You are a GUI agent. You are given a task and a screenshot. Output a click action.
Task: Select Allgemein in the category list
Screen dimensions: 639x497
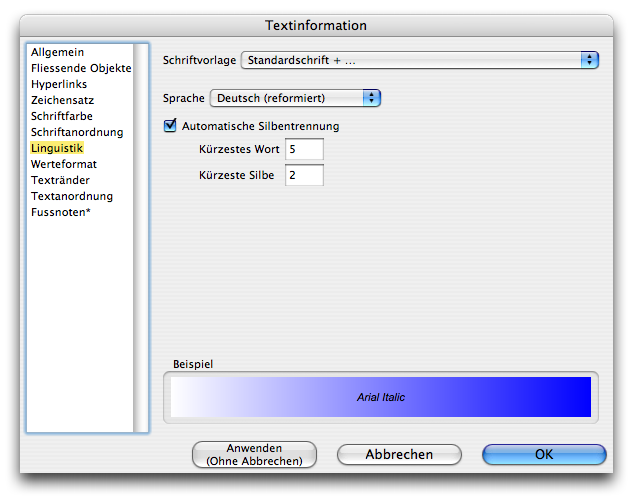click(x=57, y=52)
